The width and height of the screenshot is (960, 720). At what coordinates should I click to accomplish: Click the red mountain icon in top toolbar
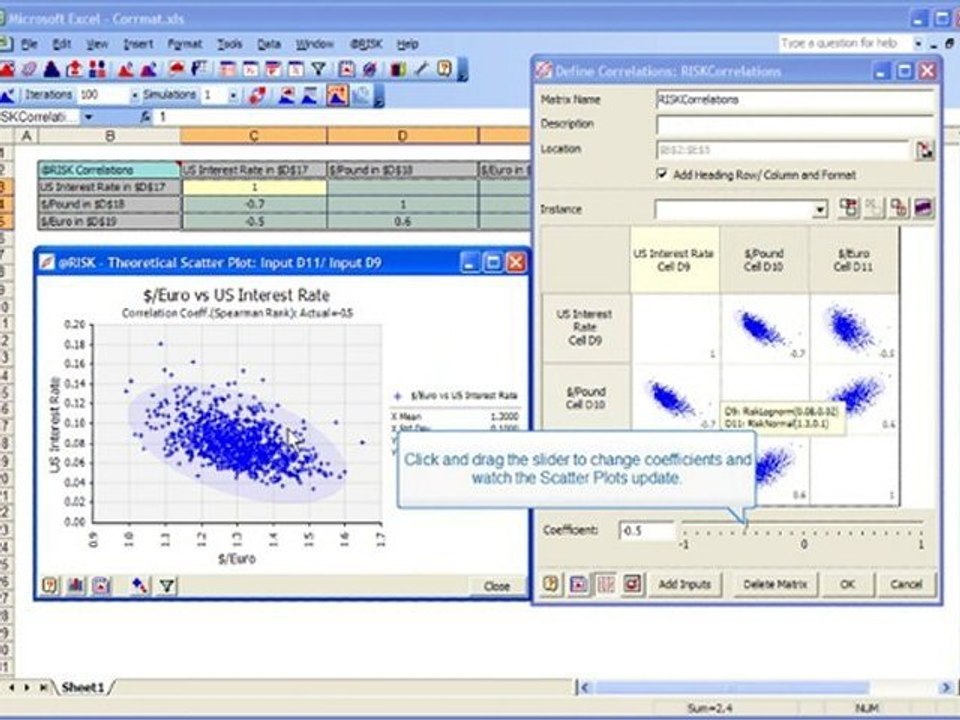[126, 69]
